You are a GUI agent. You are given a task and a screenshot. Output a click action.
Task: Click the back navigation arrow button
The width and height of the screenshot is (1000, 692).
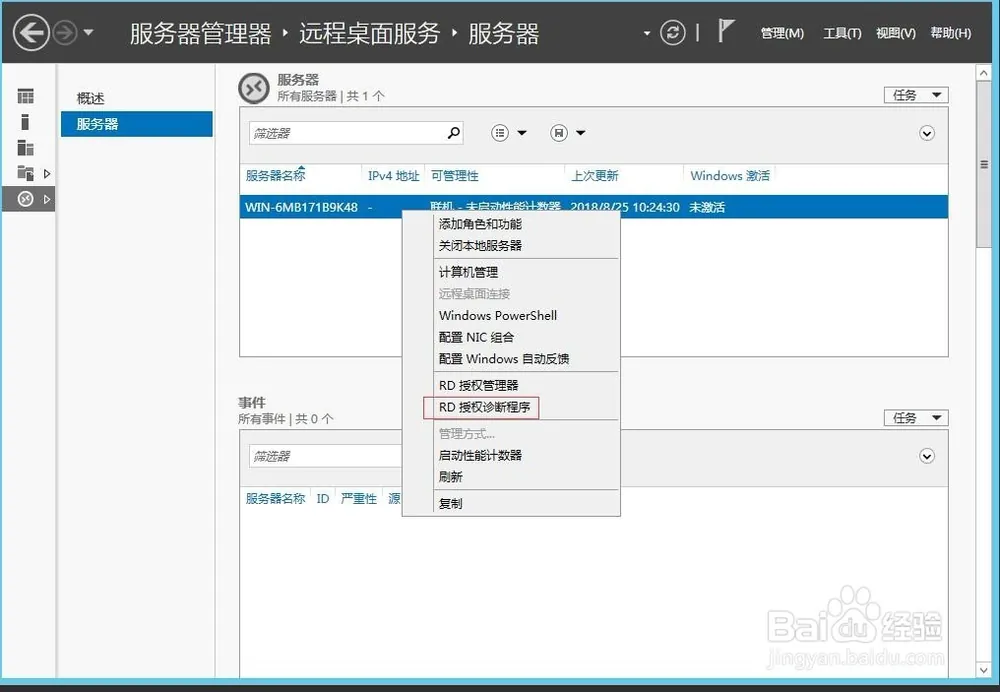[x=32, y=33]
